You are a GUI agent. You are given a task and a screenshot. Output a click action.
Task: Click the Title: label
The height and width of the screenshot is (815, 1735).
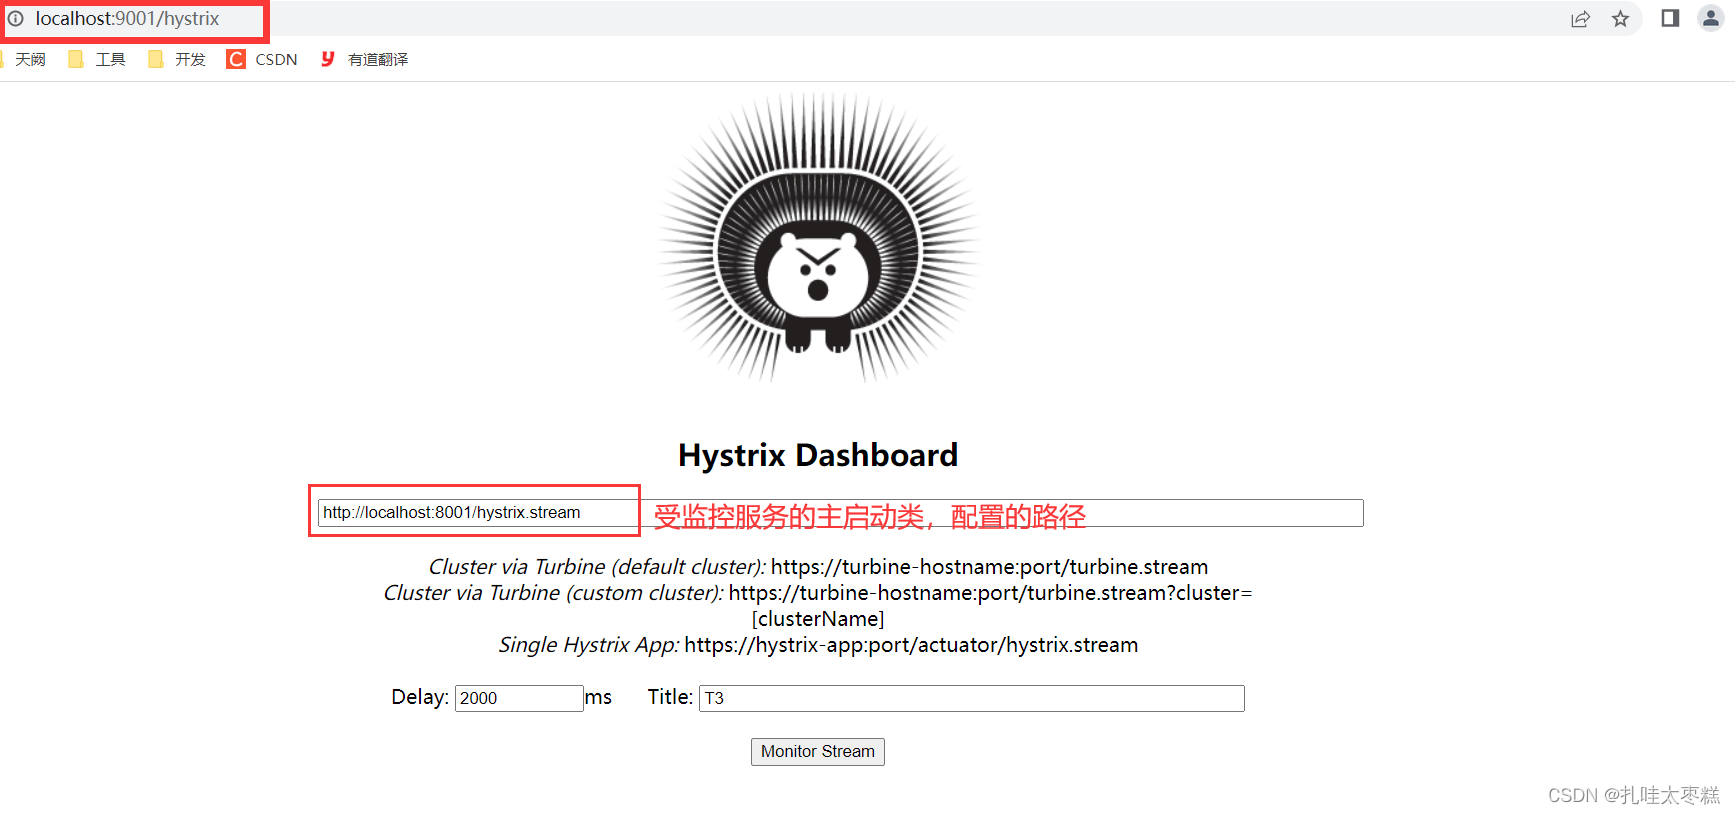point(670,697)
